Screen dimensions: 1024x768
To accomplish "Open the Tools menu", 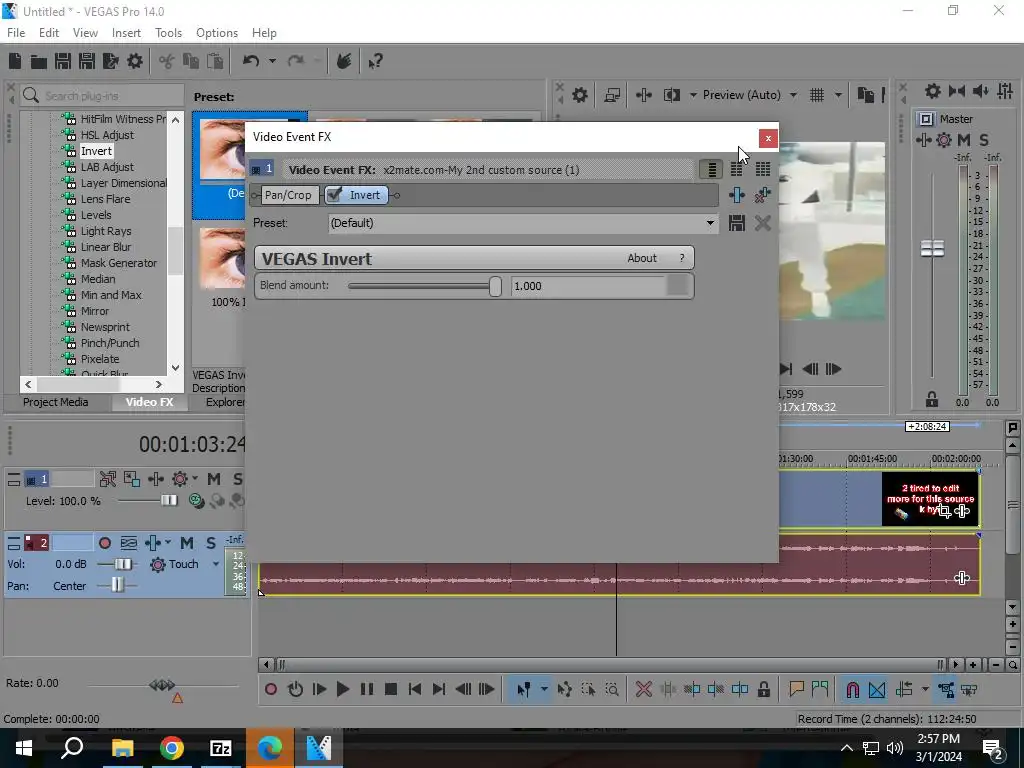I will pyautogui.click(x=168, y=33).
